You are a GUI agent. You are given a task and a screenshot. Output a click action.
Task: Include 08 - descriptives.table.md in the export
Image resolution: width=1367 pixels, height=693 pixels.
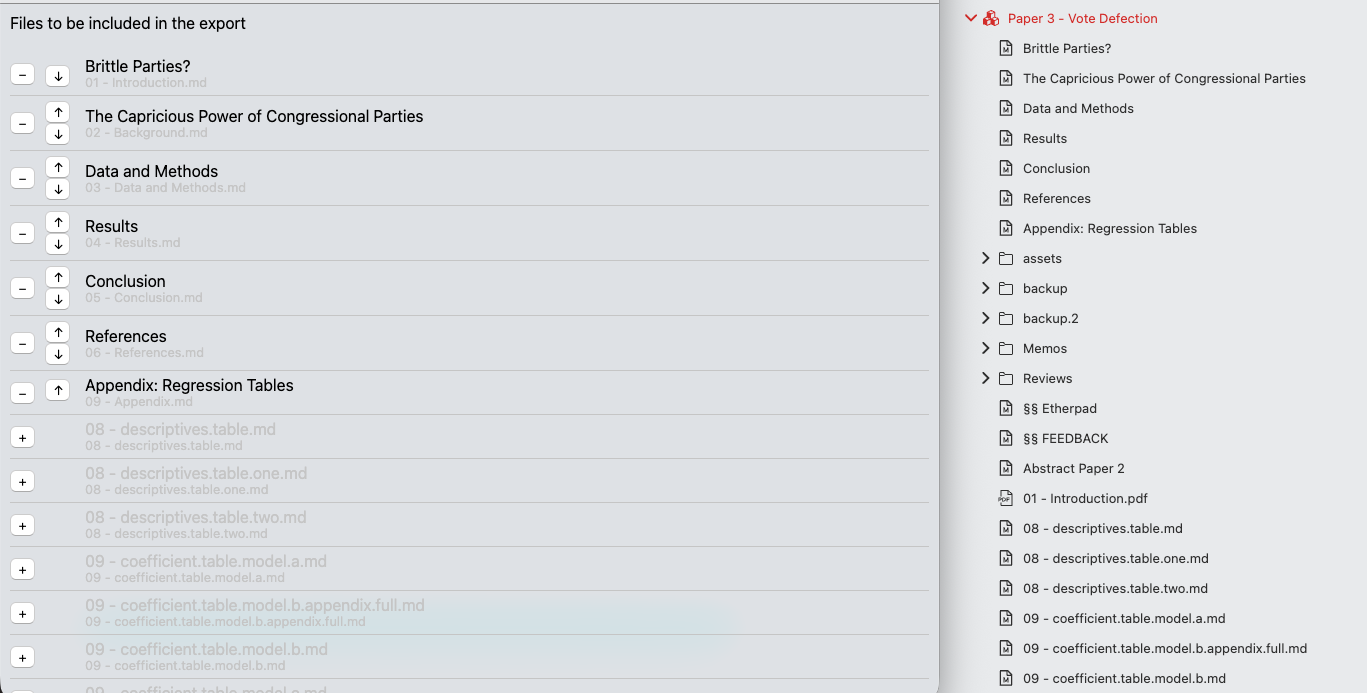tap(22, 437)
